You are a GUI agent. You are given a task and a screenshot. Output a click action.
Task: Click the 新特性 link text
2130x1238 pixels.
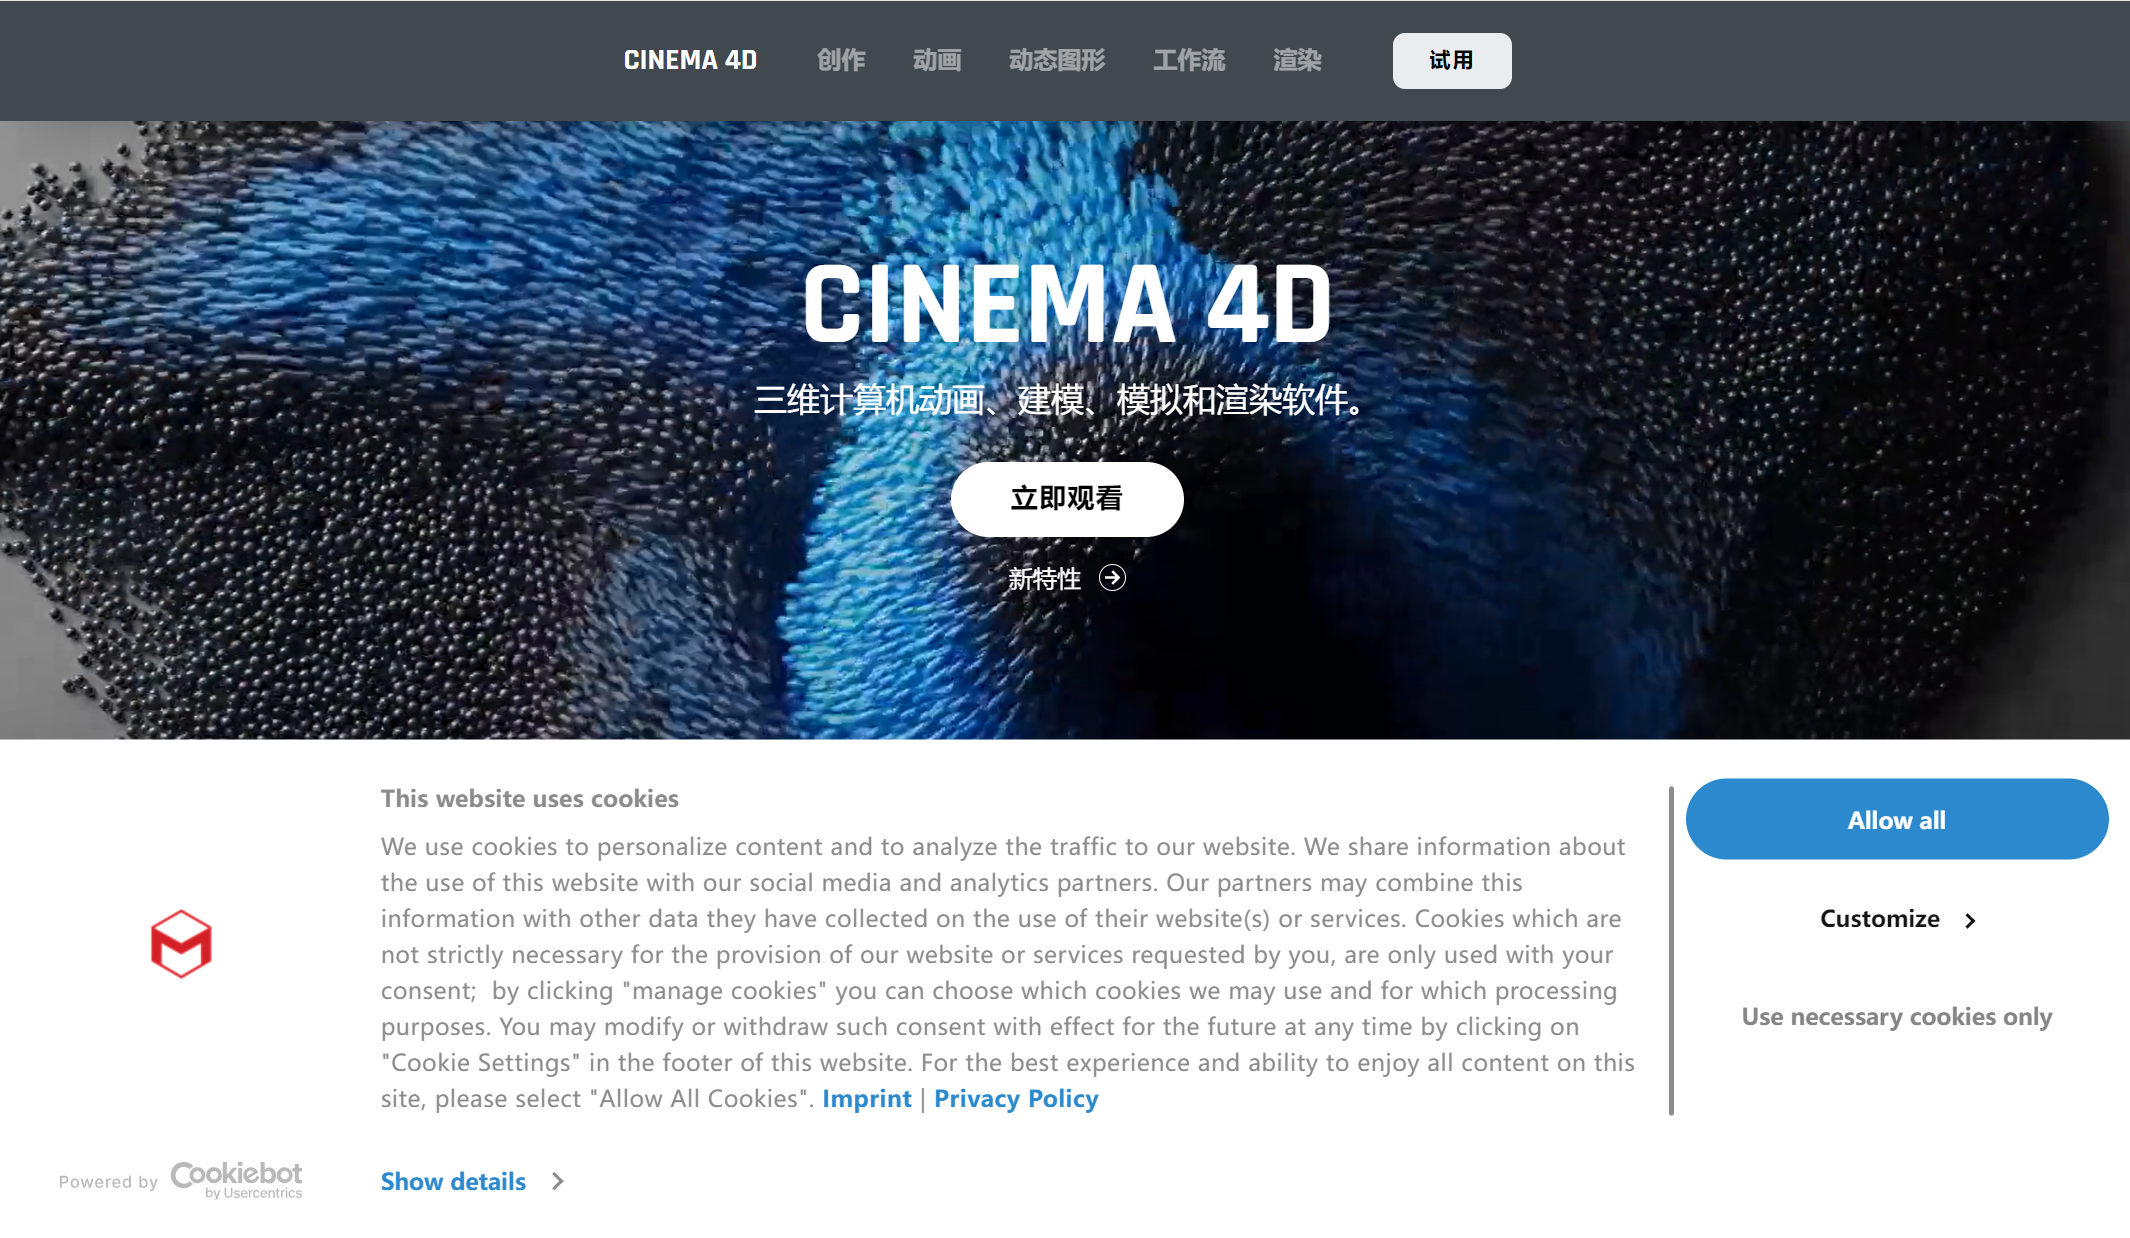point(1044,579)
